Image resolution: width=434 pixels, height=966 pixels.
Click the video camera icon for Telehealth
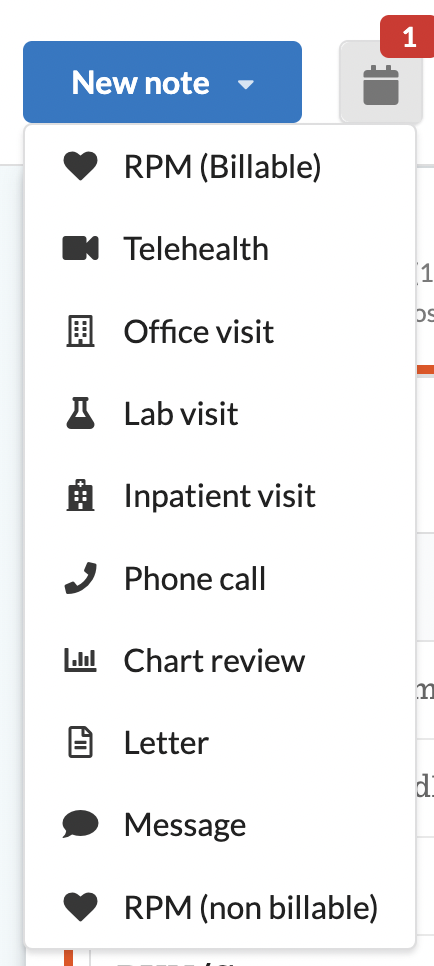point(80,249)
